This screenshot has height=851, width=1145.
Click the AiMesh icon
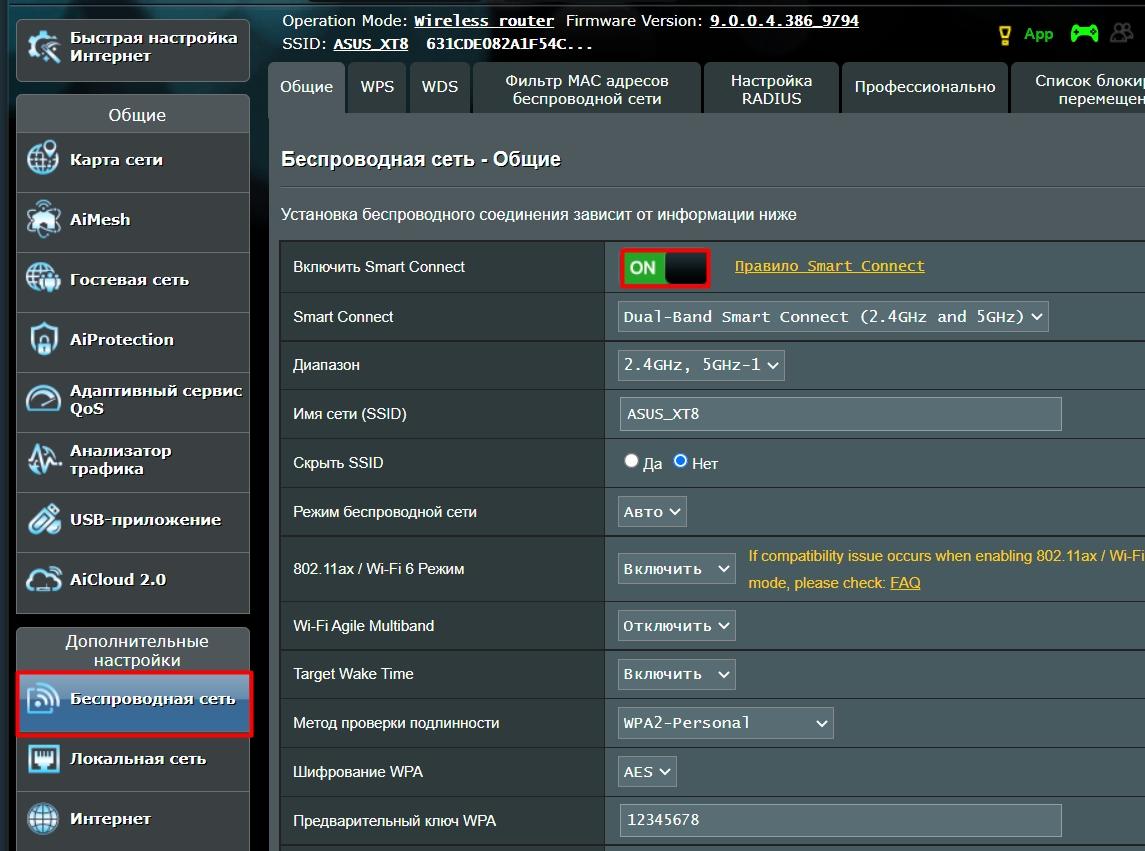(x=43, y=219)
